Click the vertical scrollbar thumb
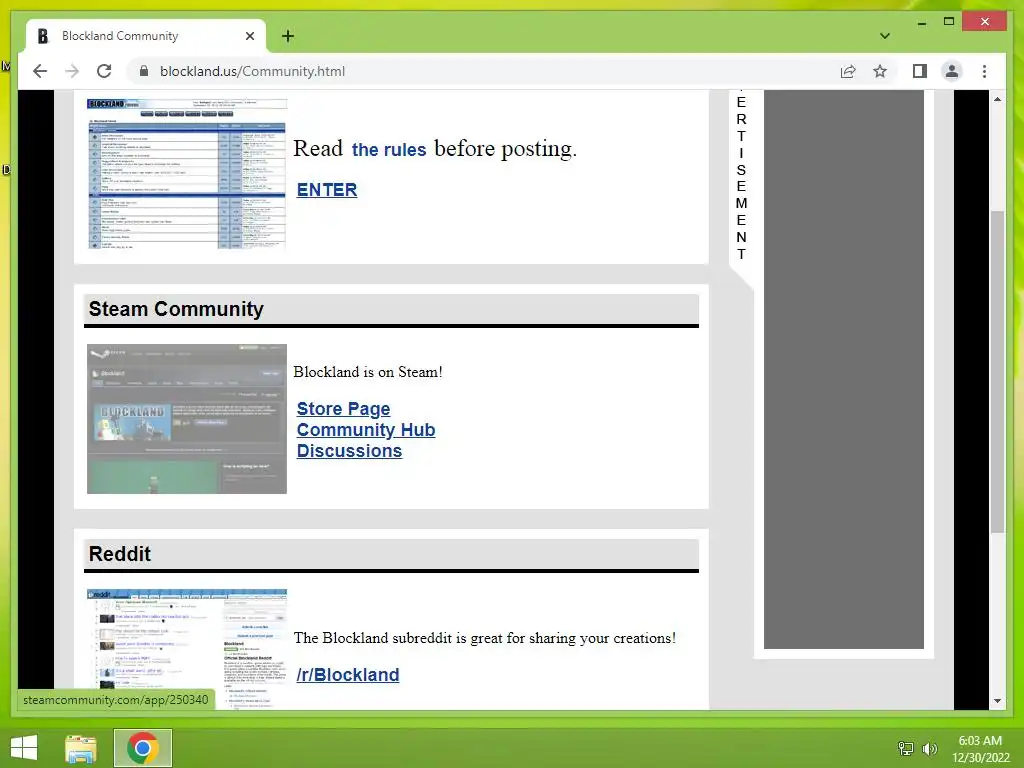This screenshot has height=768, width=1024. pos(997,372)
